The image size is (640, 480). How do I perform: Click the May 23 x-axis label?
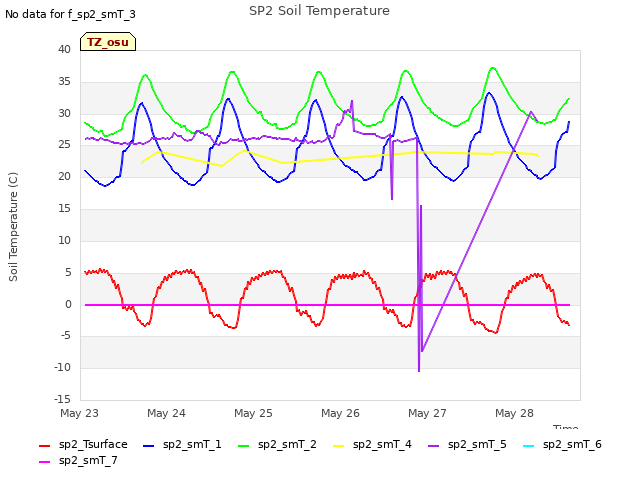click(x=80, y=413)
